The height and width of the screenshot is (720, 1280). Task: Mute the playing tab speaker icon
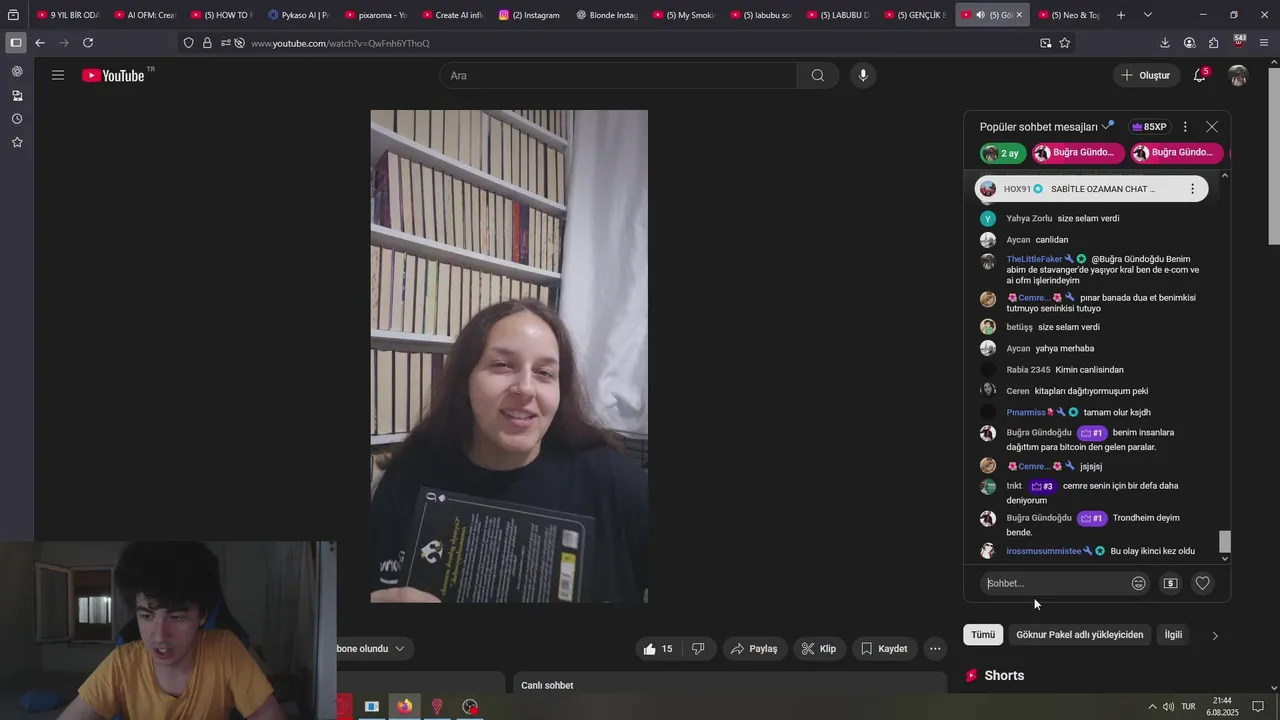980,15
